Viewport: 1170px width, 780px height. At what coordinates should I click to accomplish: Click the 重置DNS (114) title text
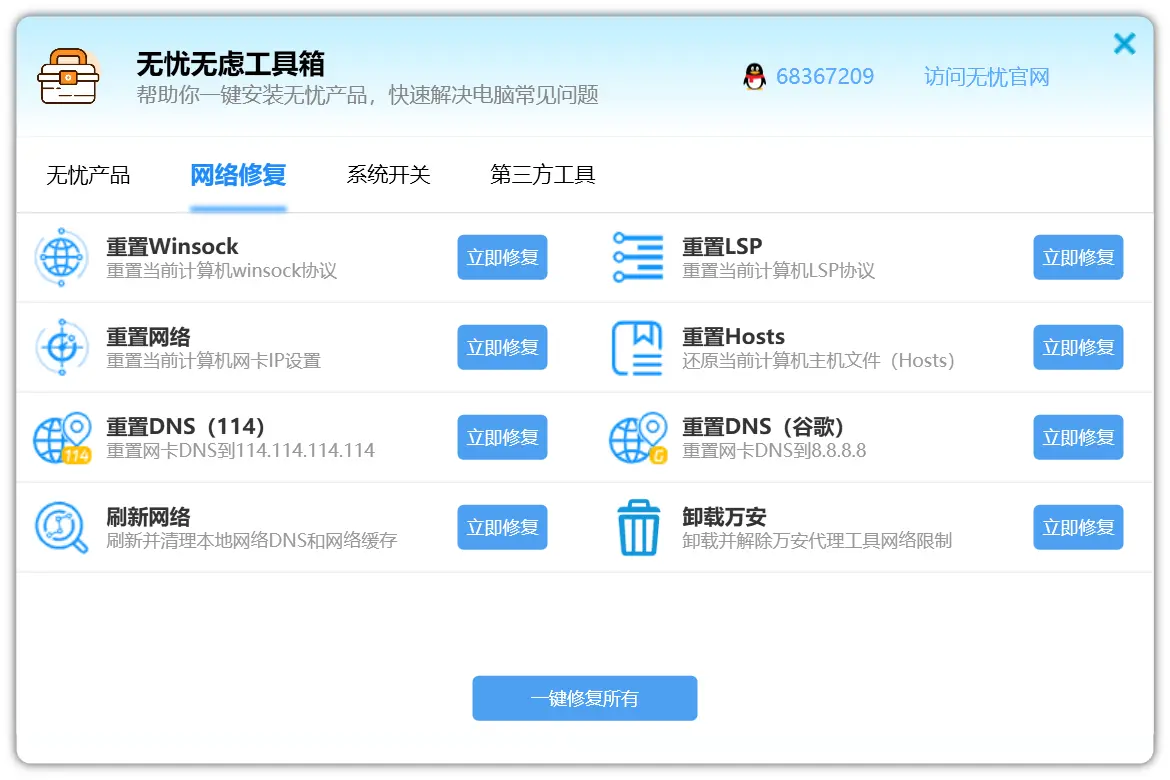click(185, 426)
